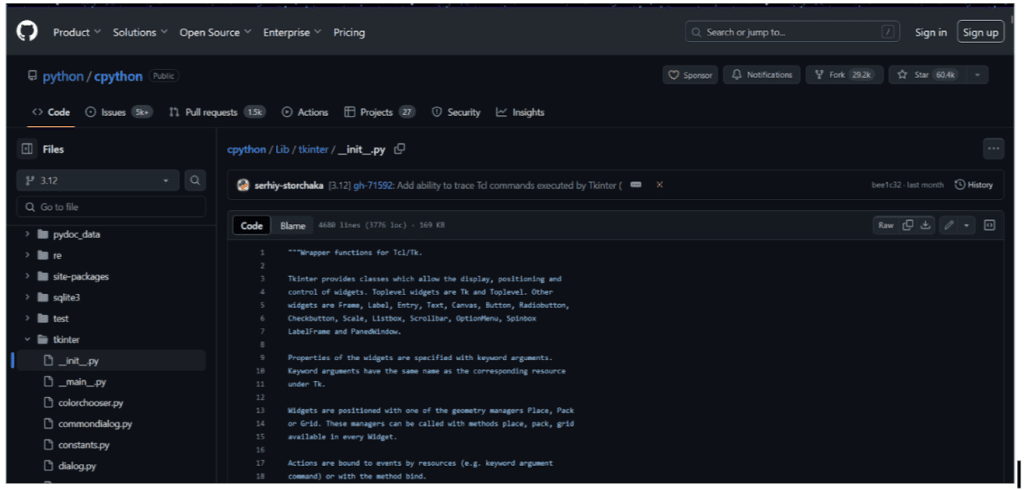Screen dimensions: 1024x490
Task: Open the Product menu
Action: pos(76,32)
